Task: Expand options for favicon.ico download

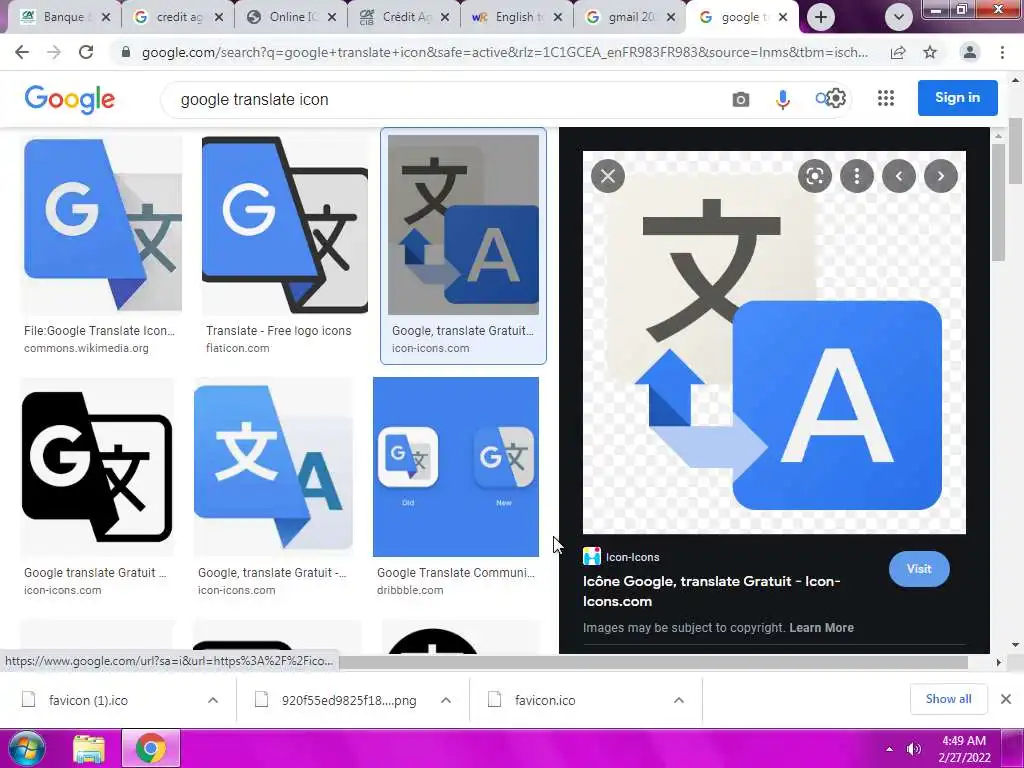Action: pyautogui.click(x=679, y=700)
